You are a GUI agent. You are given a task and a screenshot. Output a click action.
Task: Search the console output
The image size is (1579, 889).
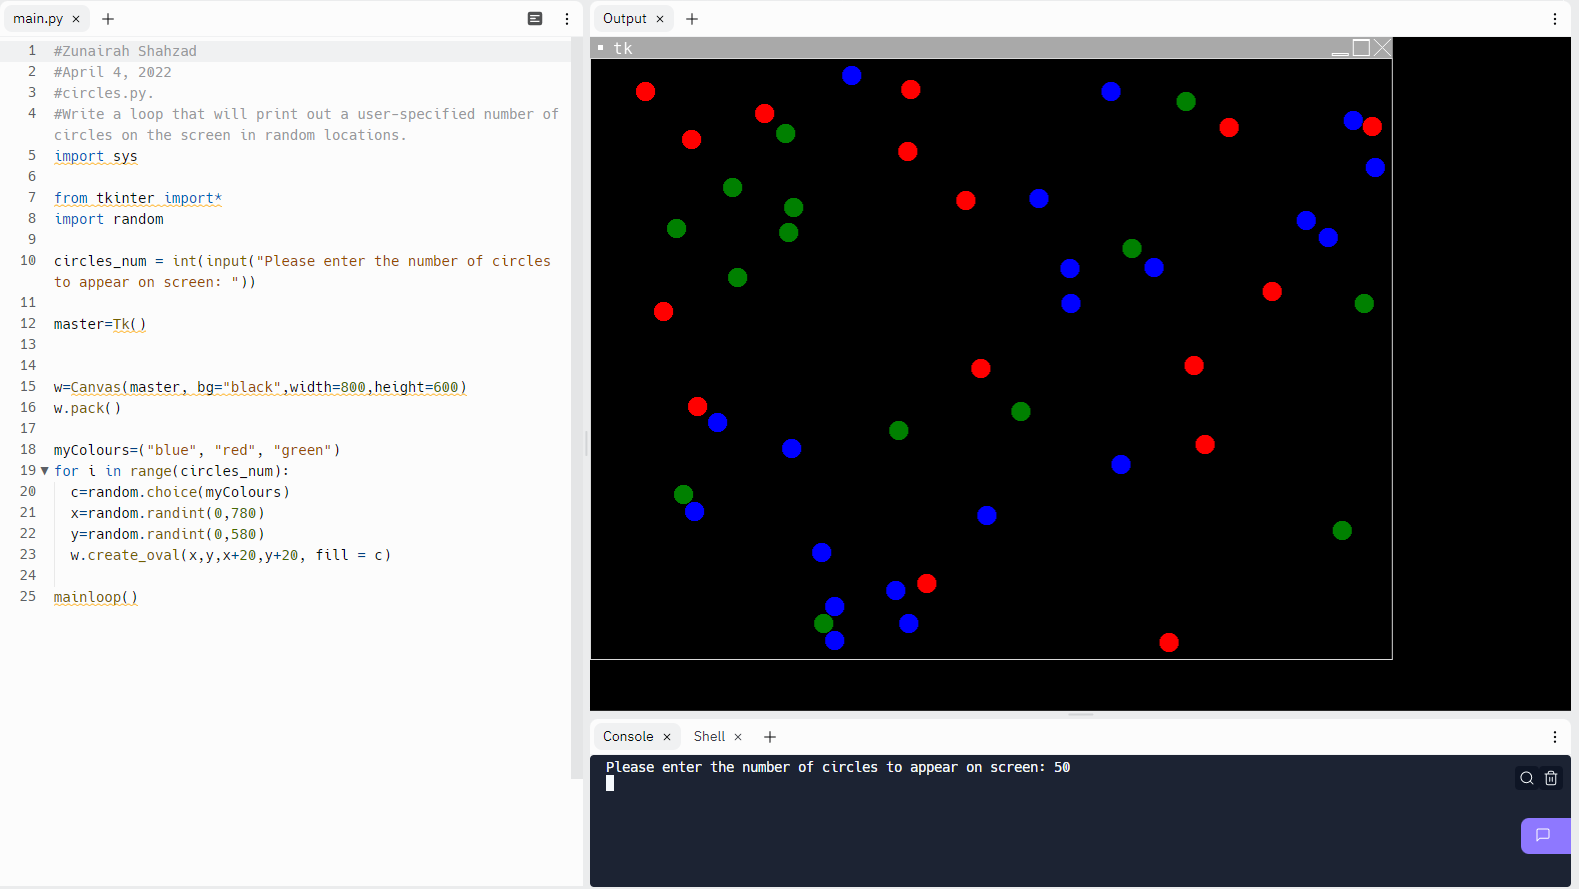(1527, 778)
